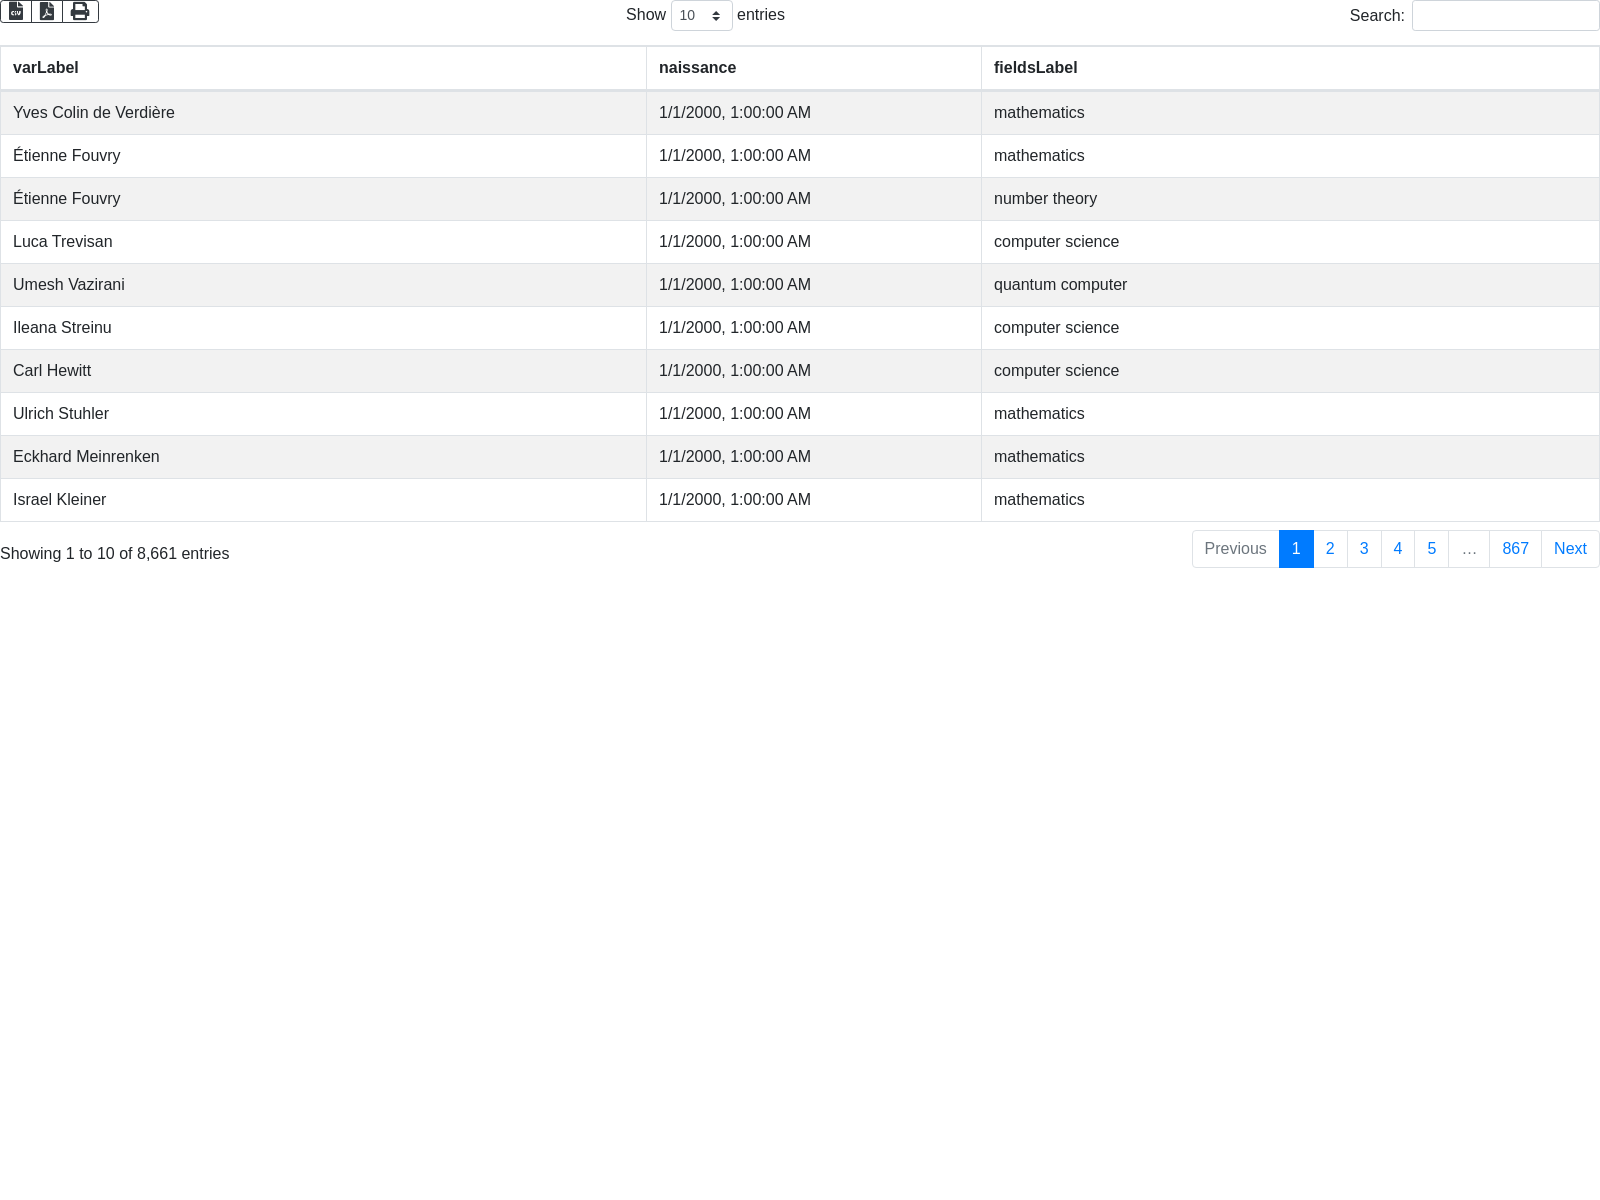Click the print table icon
The image size is (1600, 1200).
80,12
